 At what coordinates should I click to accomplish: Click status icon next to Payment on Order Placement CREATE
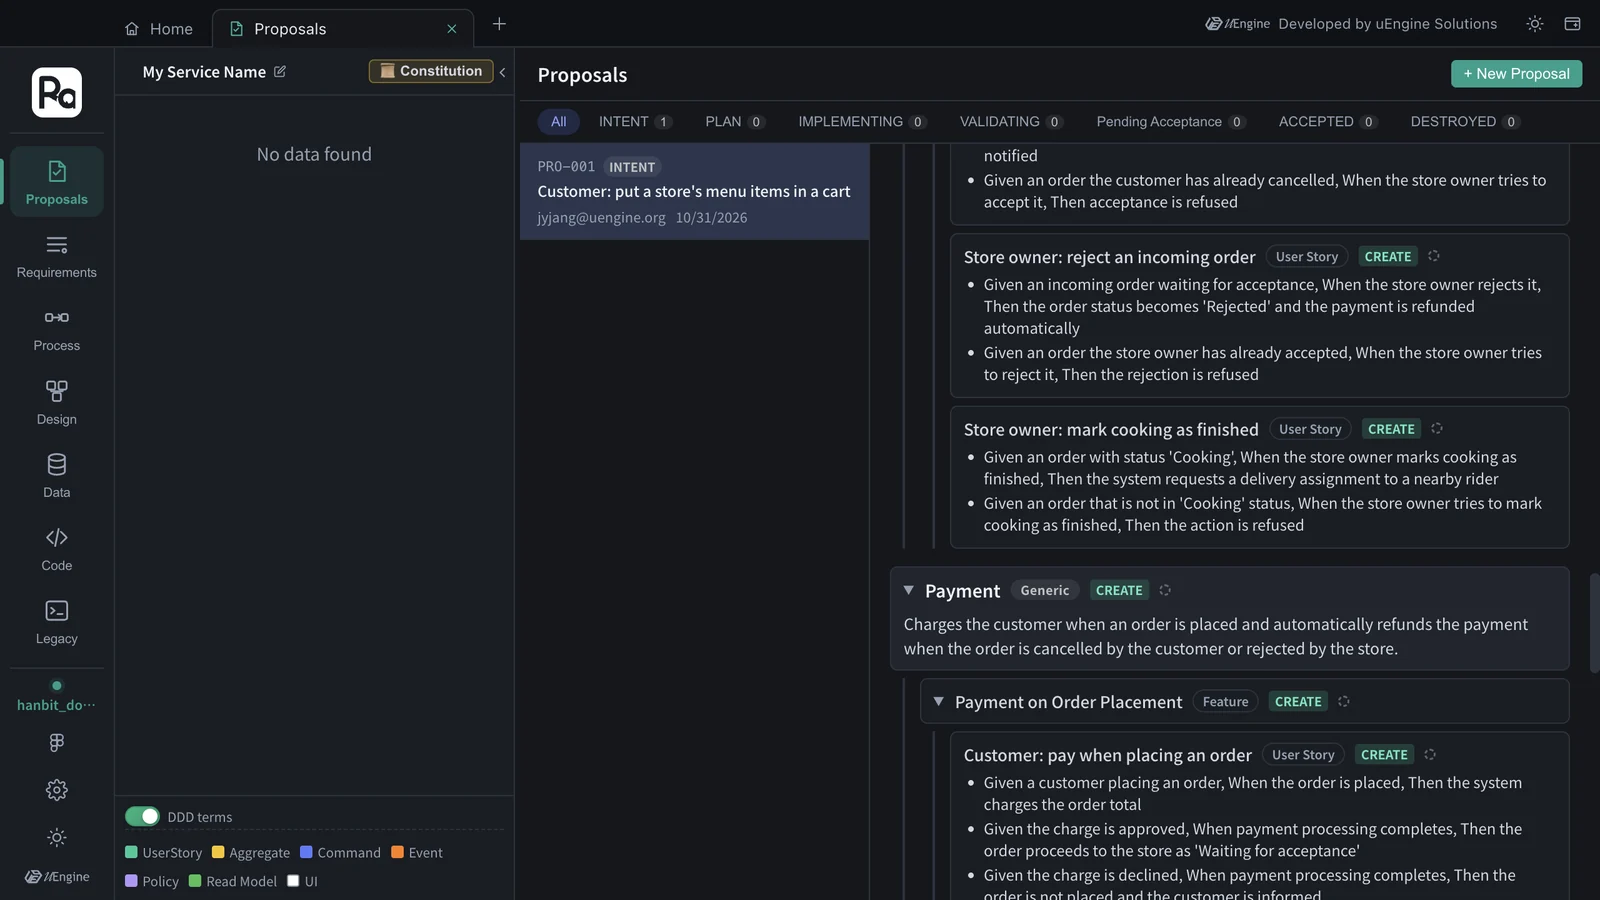point(1344,702)
